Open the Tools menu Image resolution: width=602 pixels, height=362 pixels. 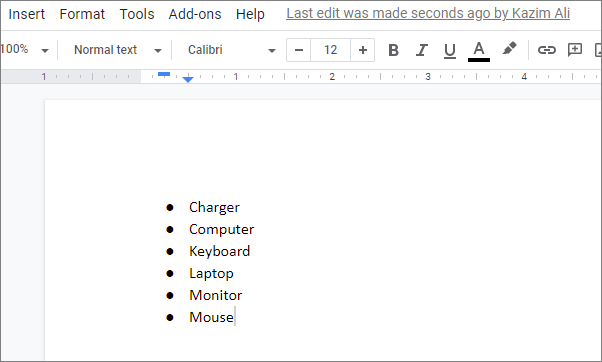coord(137,14)
